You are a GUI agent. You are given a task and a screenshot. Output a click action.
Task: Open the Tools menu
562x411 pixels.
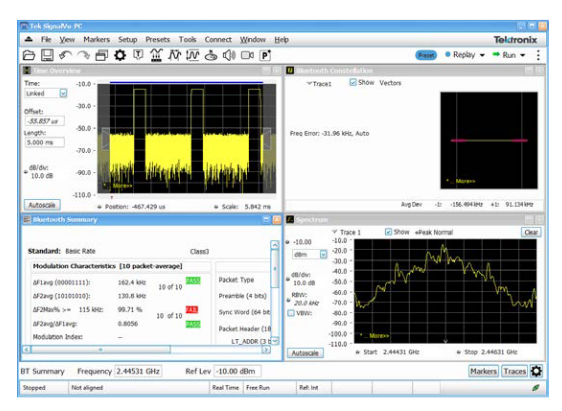pyautogui.click(x=187, y=39)
